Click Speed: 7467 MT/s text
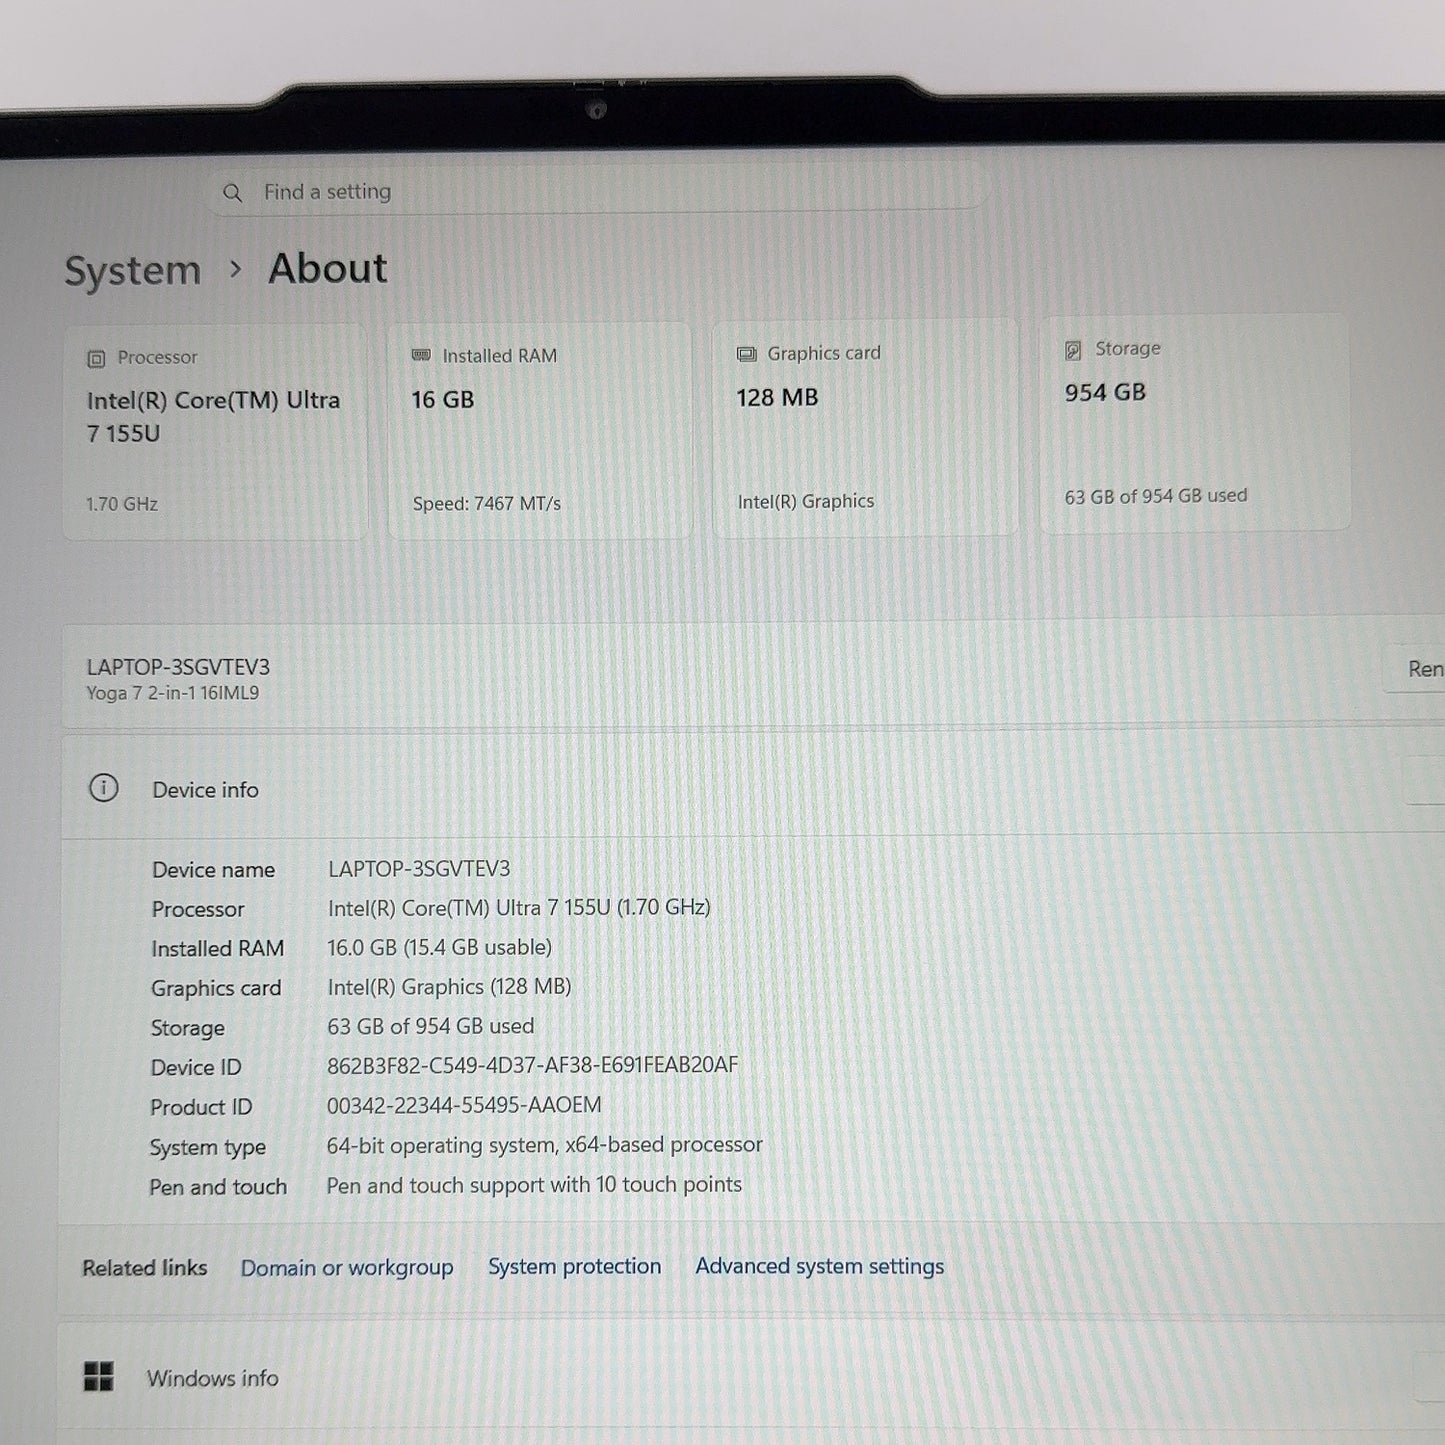Viewport: 1445px width, 1445px height. coord(487,504)
